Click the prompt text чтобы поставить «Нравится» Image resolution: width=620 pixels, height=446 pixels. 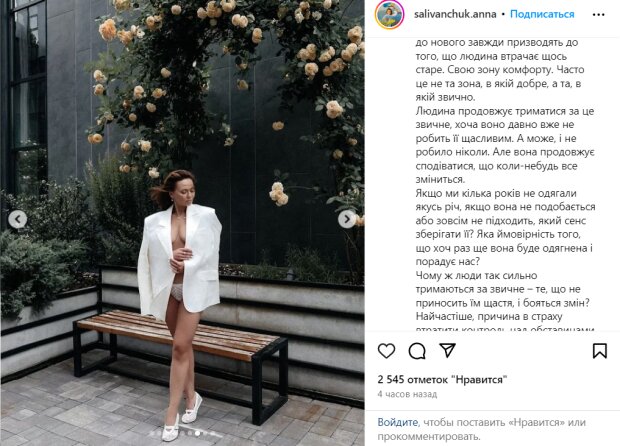(481, 429)
